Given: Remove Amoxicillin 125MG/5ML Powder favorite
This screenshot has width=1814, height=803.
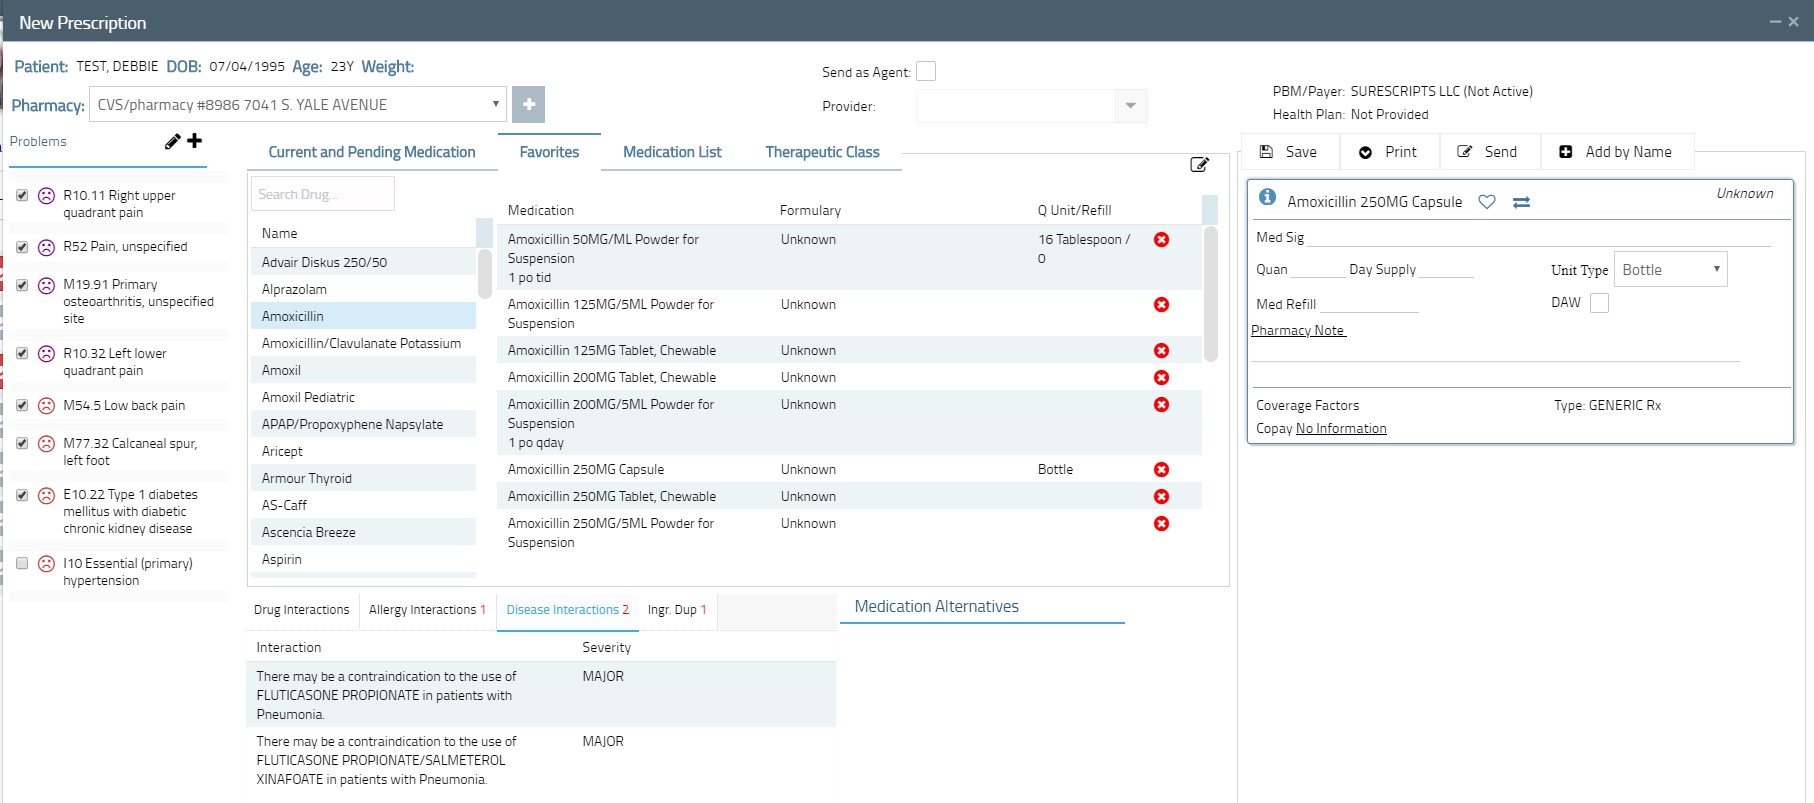Looking at the screenshot, I should (1161, 305).
